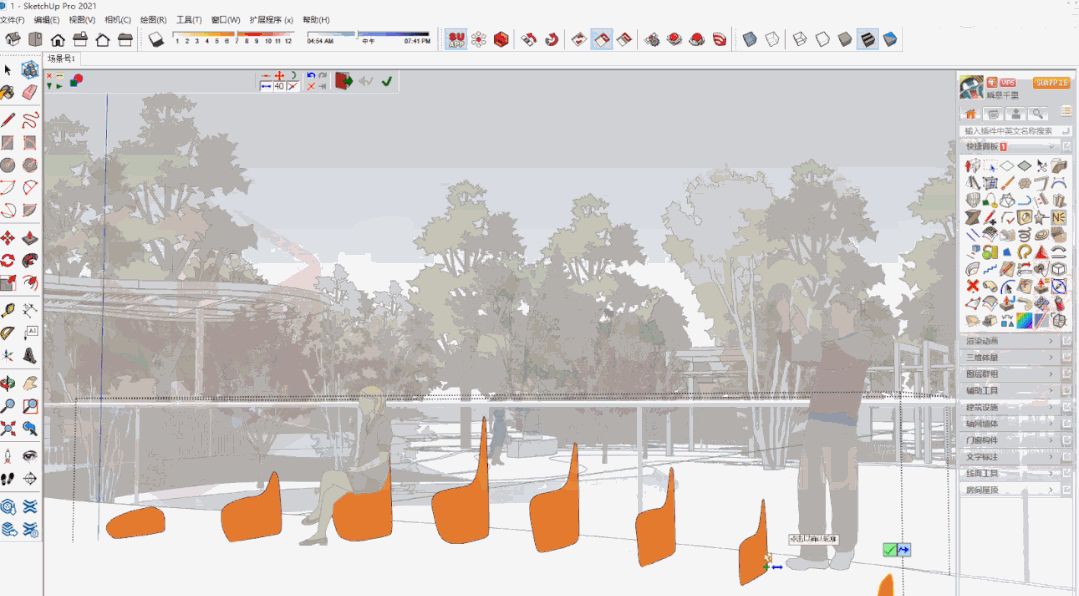The width and height of the screenshot is (1079, 596).
Task: Click the red X delete plugin icon
Action: (972, 286)
